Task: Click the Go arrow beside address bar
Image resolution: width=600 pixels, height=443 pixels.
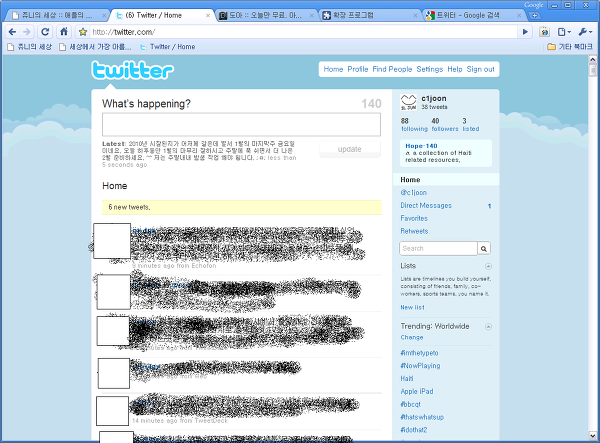Action: click(x=525, y=32)
